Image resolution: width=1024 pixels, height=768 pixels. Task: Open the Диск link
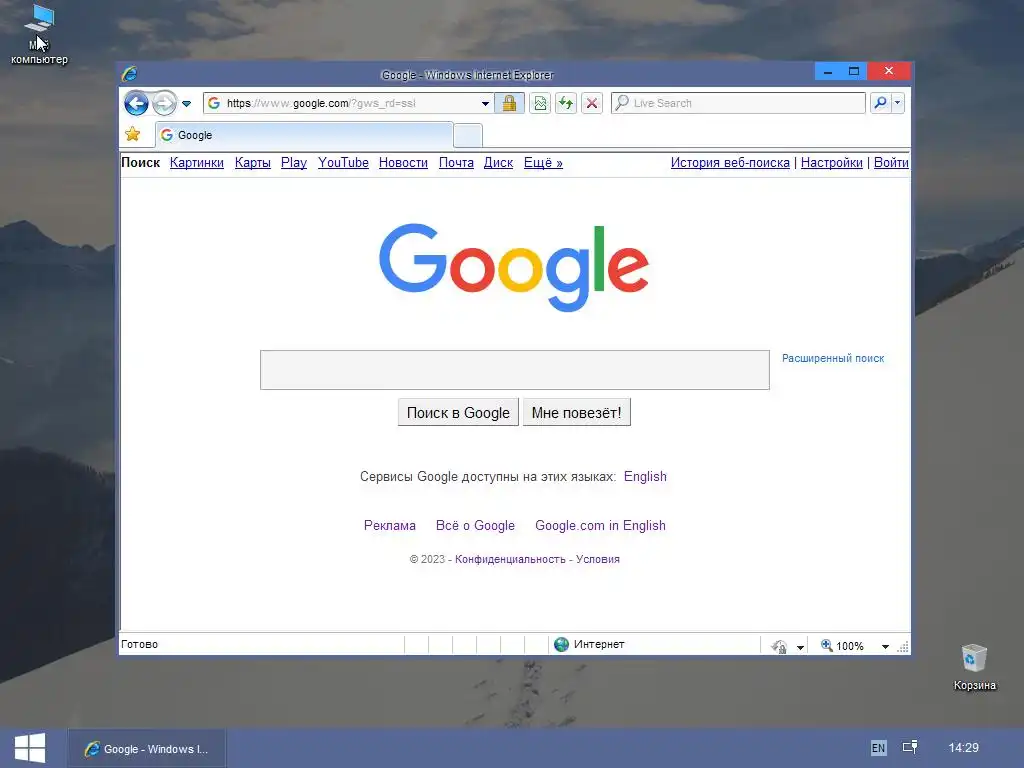coord(498,163)
